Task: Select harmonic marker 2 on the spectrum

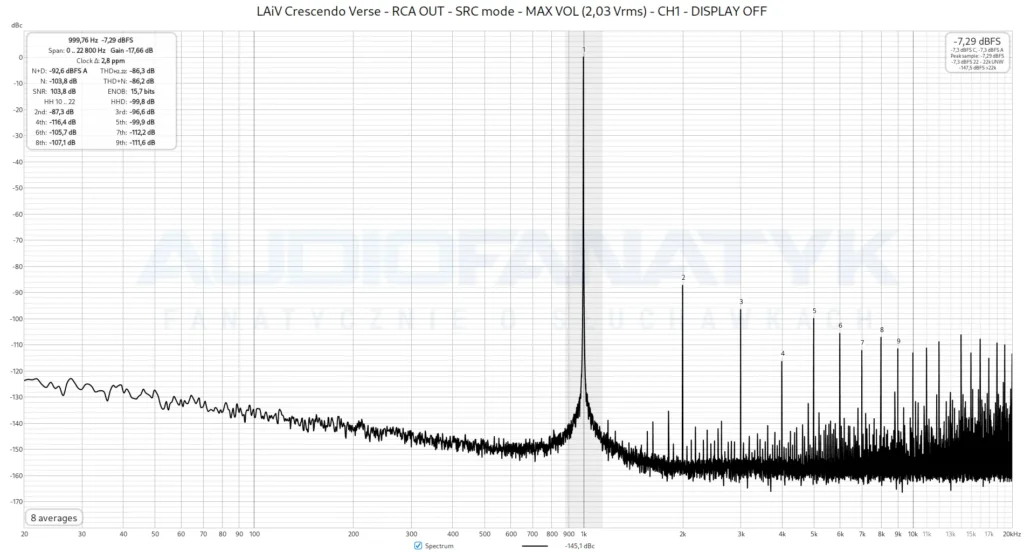Action: (683, 278)
